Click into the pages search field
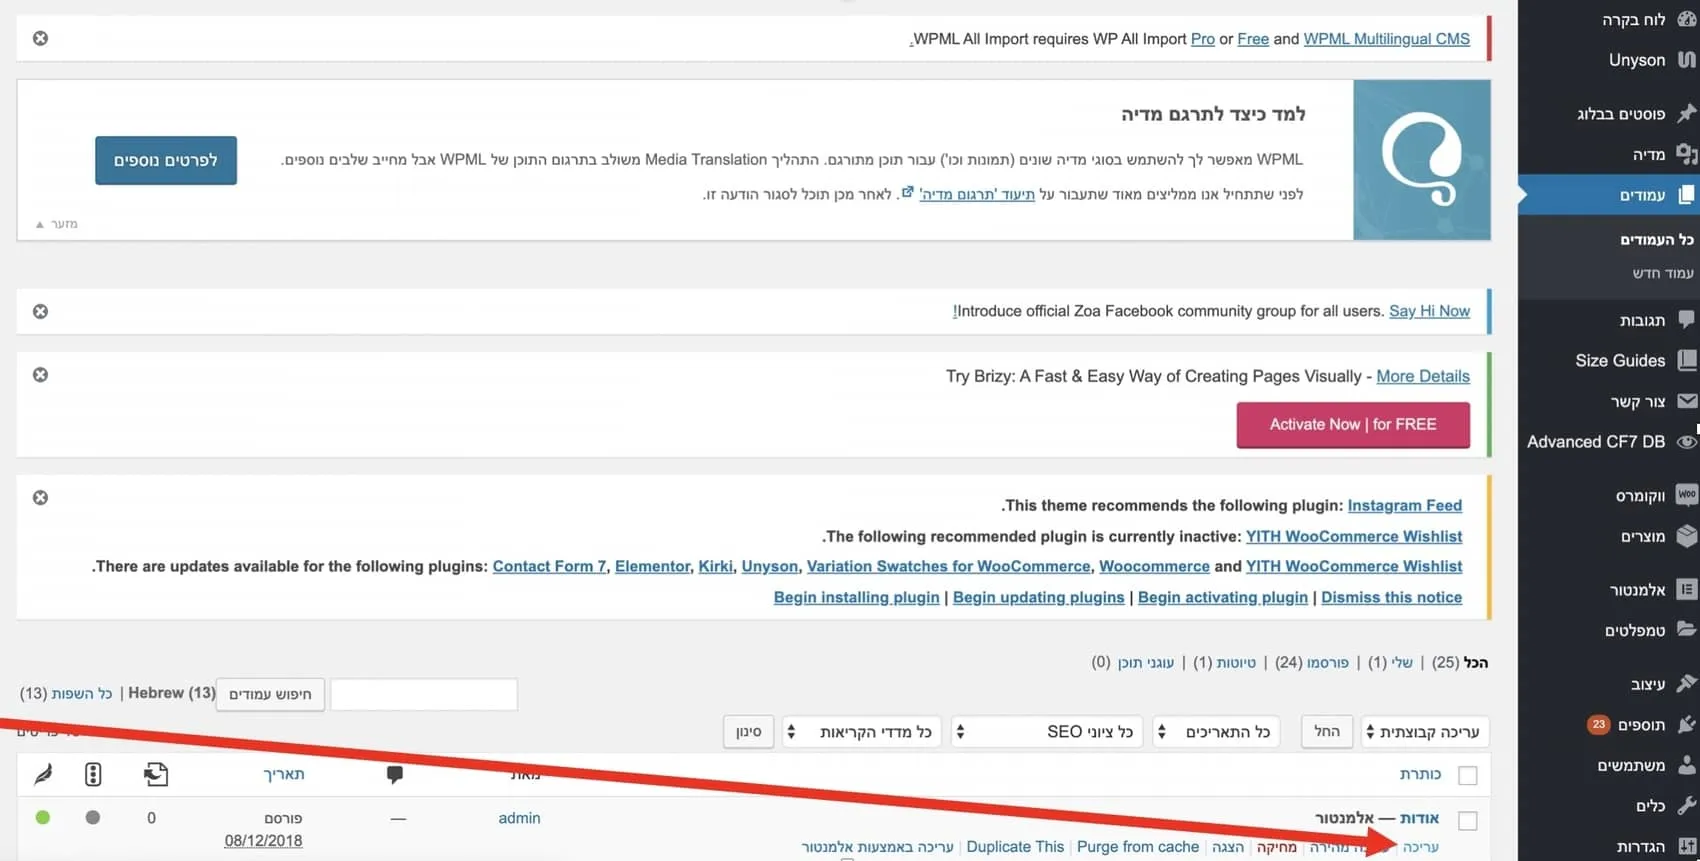The height and width of the screenshot is (861, 1700). (424, 694)
